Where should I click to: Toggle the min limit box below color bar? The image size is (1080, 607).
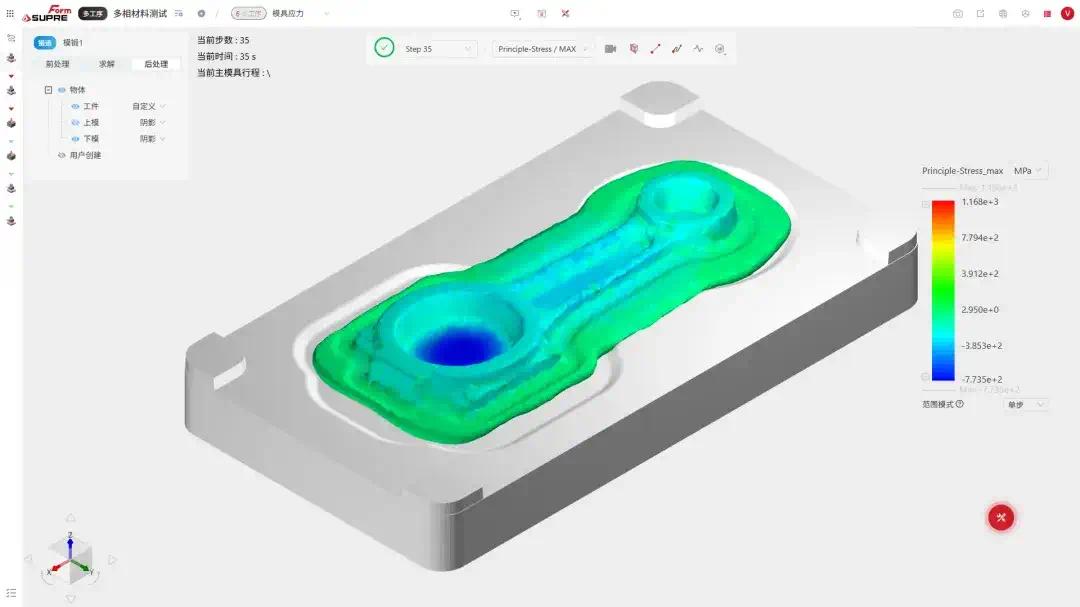tap(926, 377)
